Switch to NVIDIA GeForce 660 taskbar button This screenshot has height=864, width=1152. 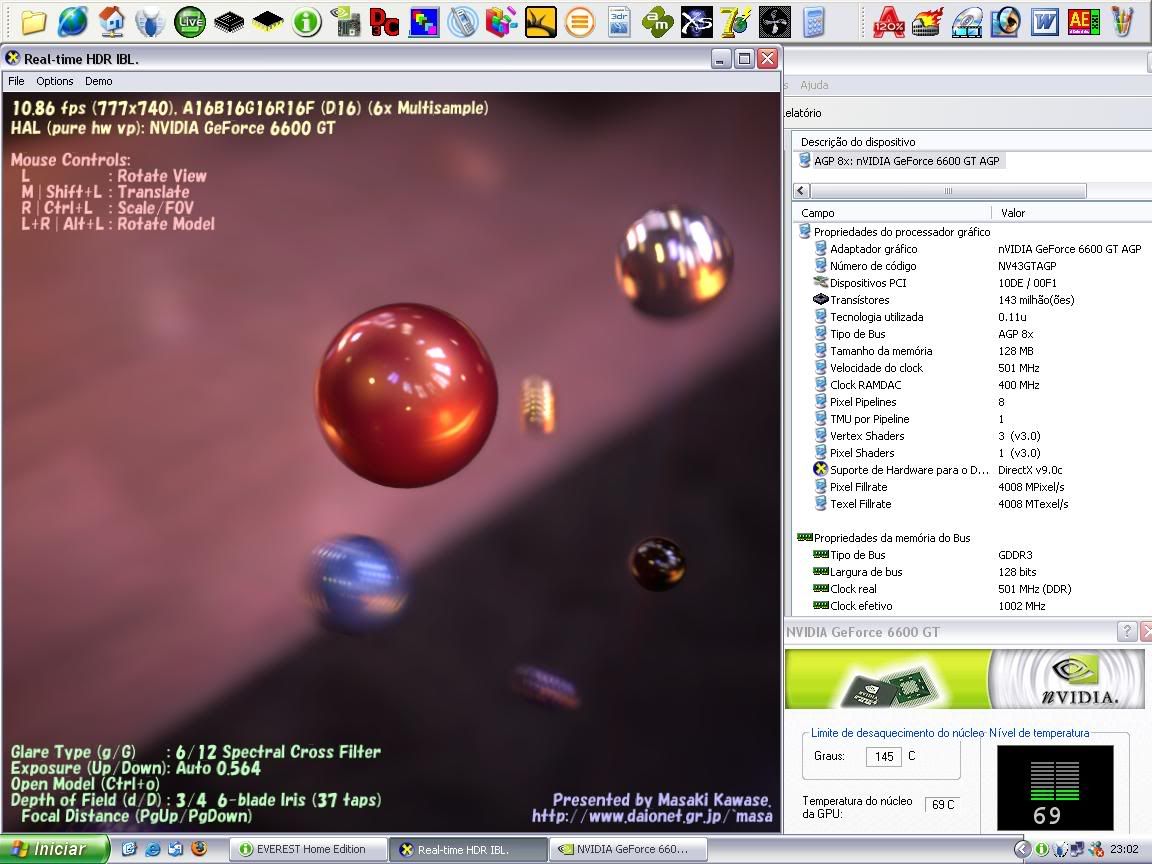pos(627,849)
